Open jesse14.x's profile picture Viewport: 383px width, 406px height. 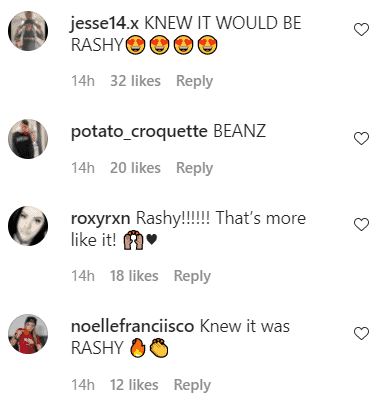28,31
